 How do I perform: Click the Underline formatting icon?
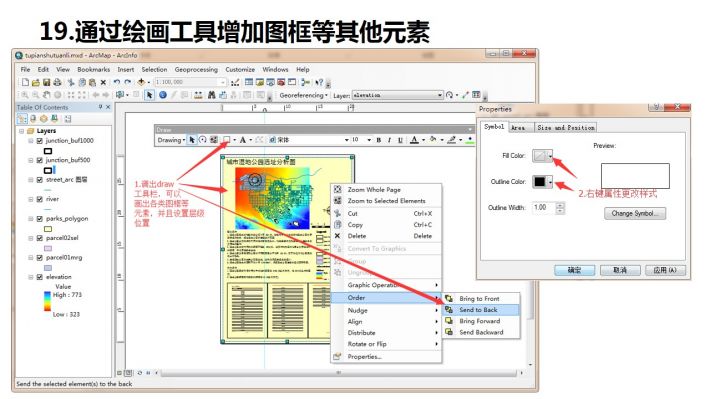(x=400, y=140)
